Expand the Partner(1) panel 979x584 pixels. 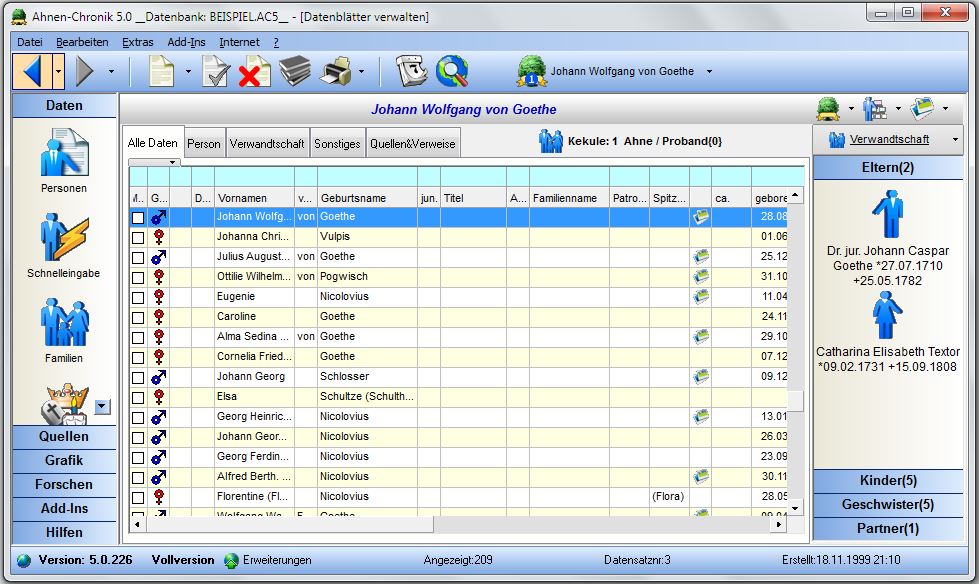tap(888, 528)
